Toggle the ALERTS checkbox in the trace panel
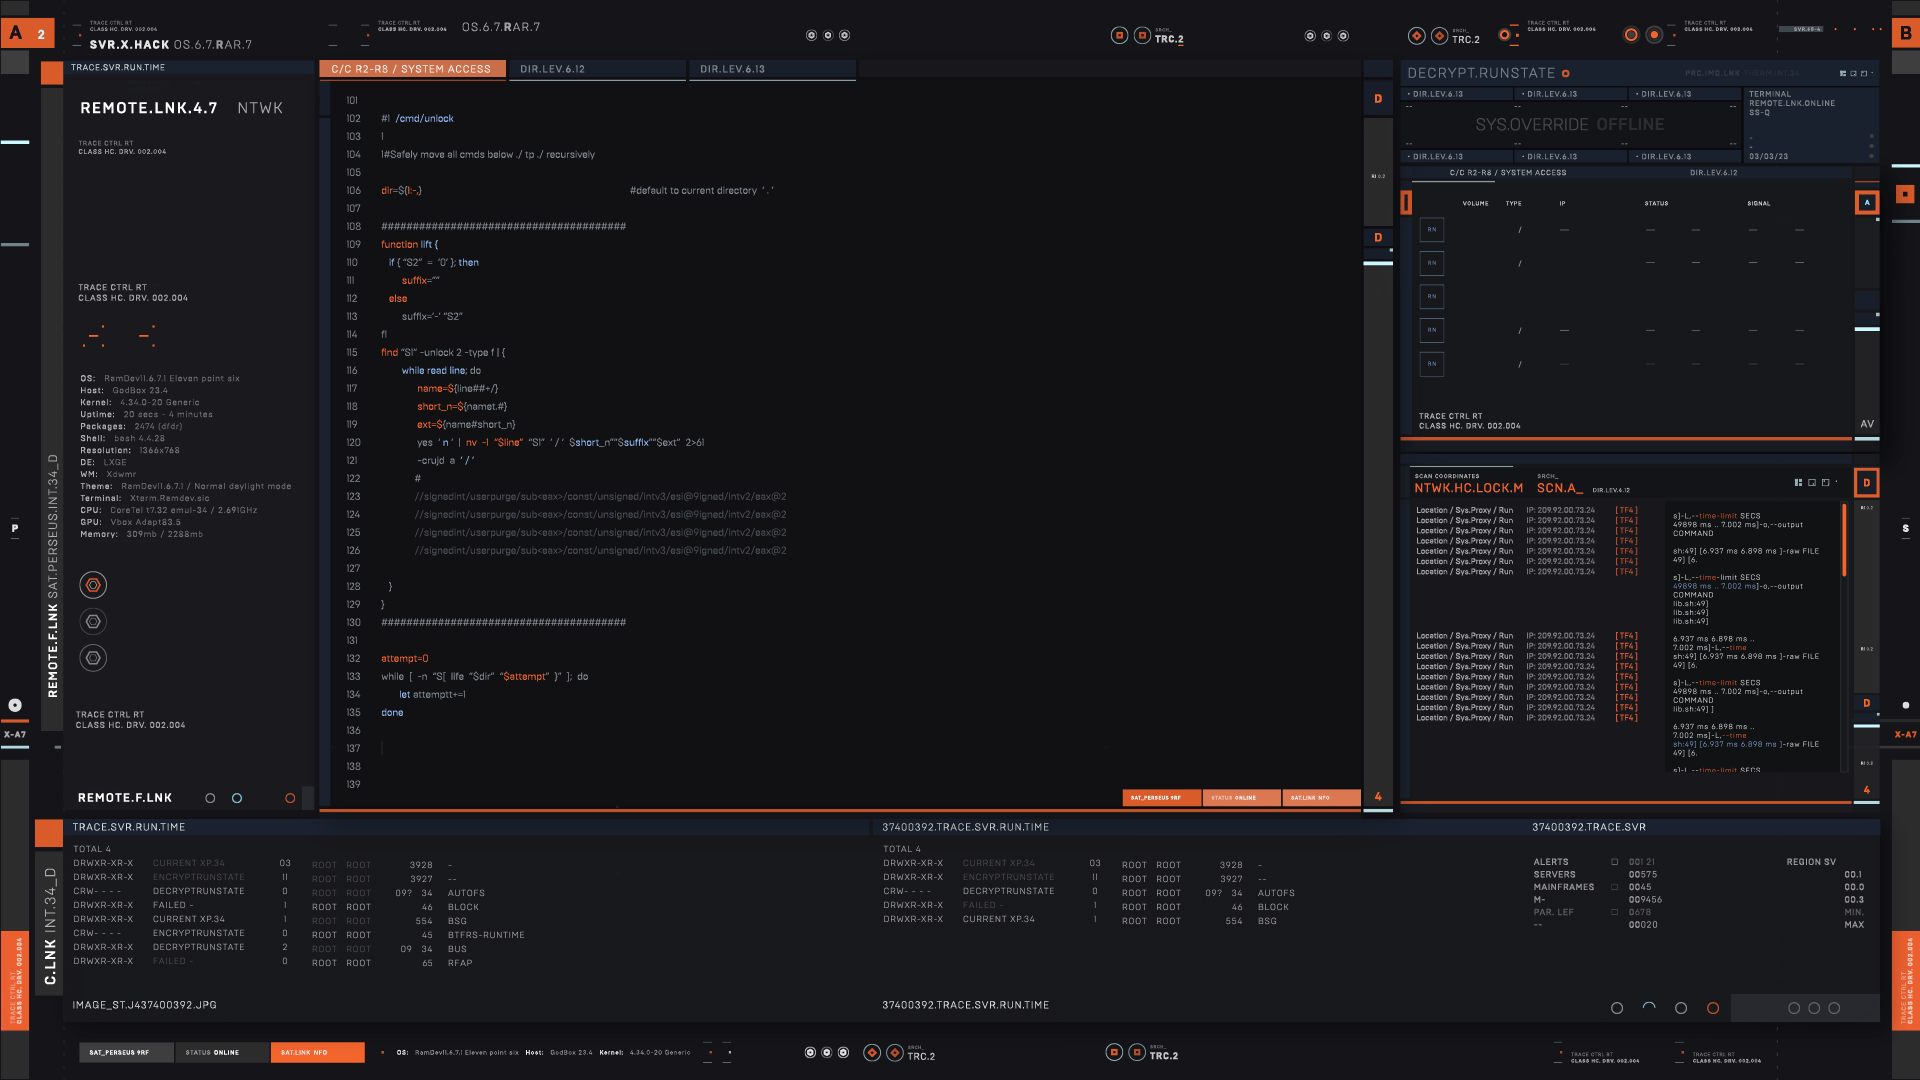Screen dimensions: 1920x1080 1614,862
